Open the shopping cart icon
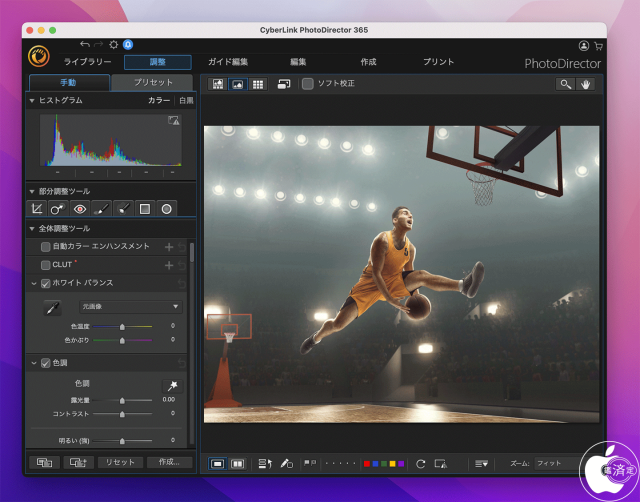Viewport: 640px width, 502px height. pyautogui.click(x=598, y=46)
